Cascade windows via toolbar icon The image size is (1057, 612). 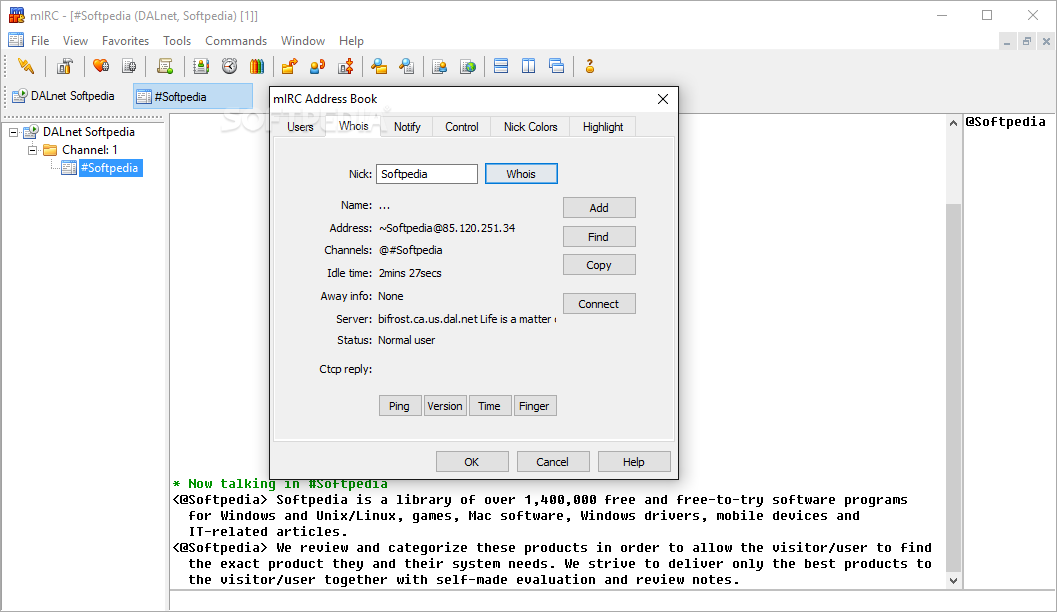[557, 66]
